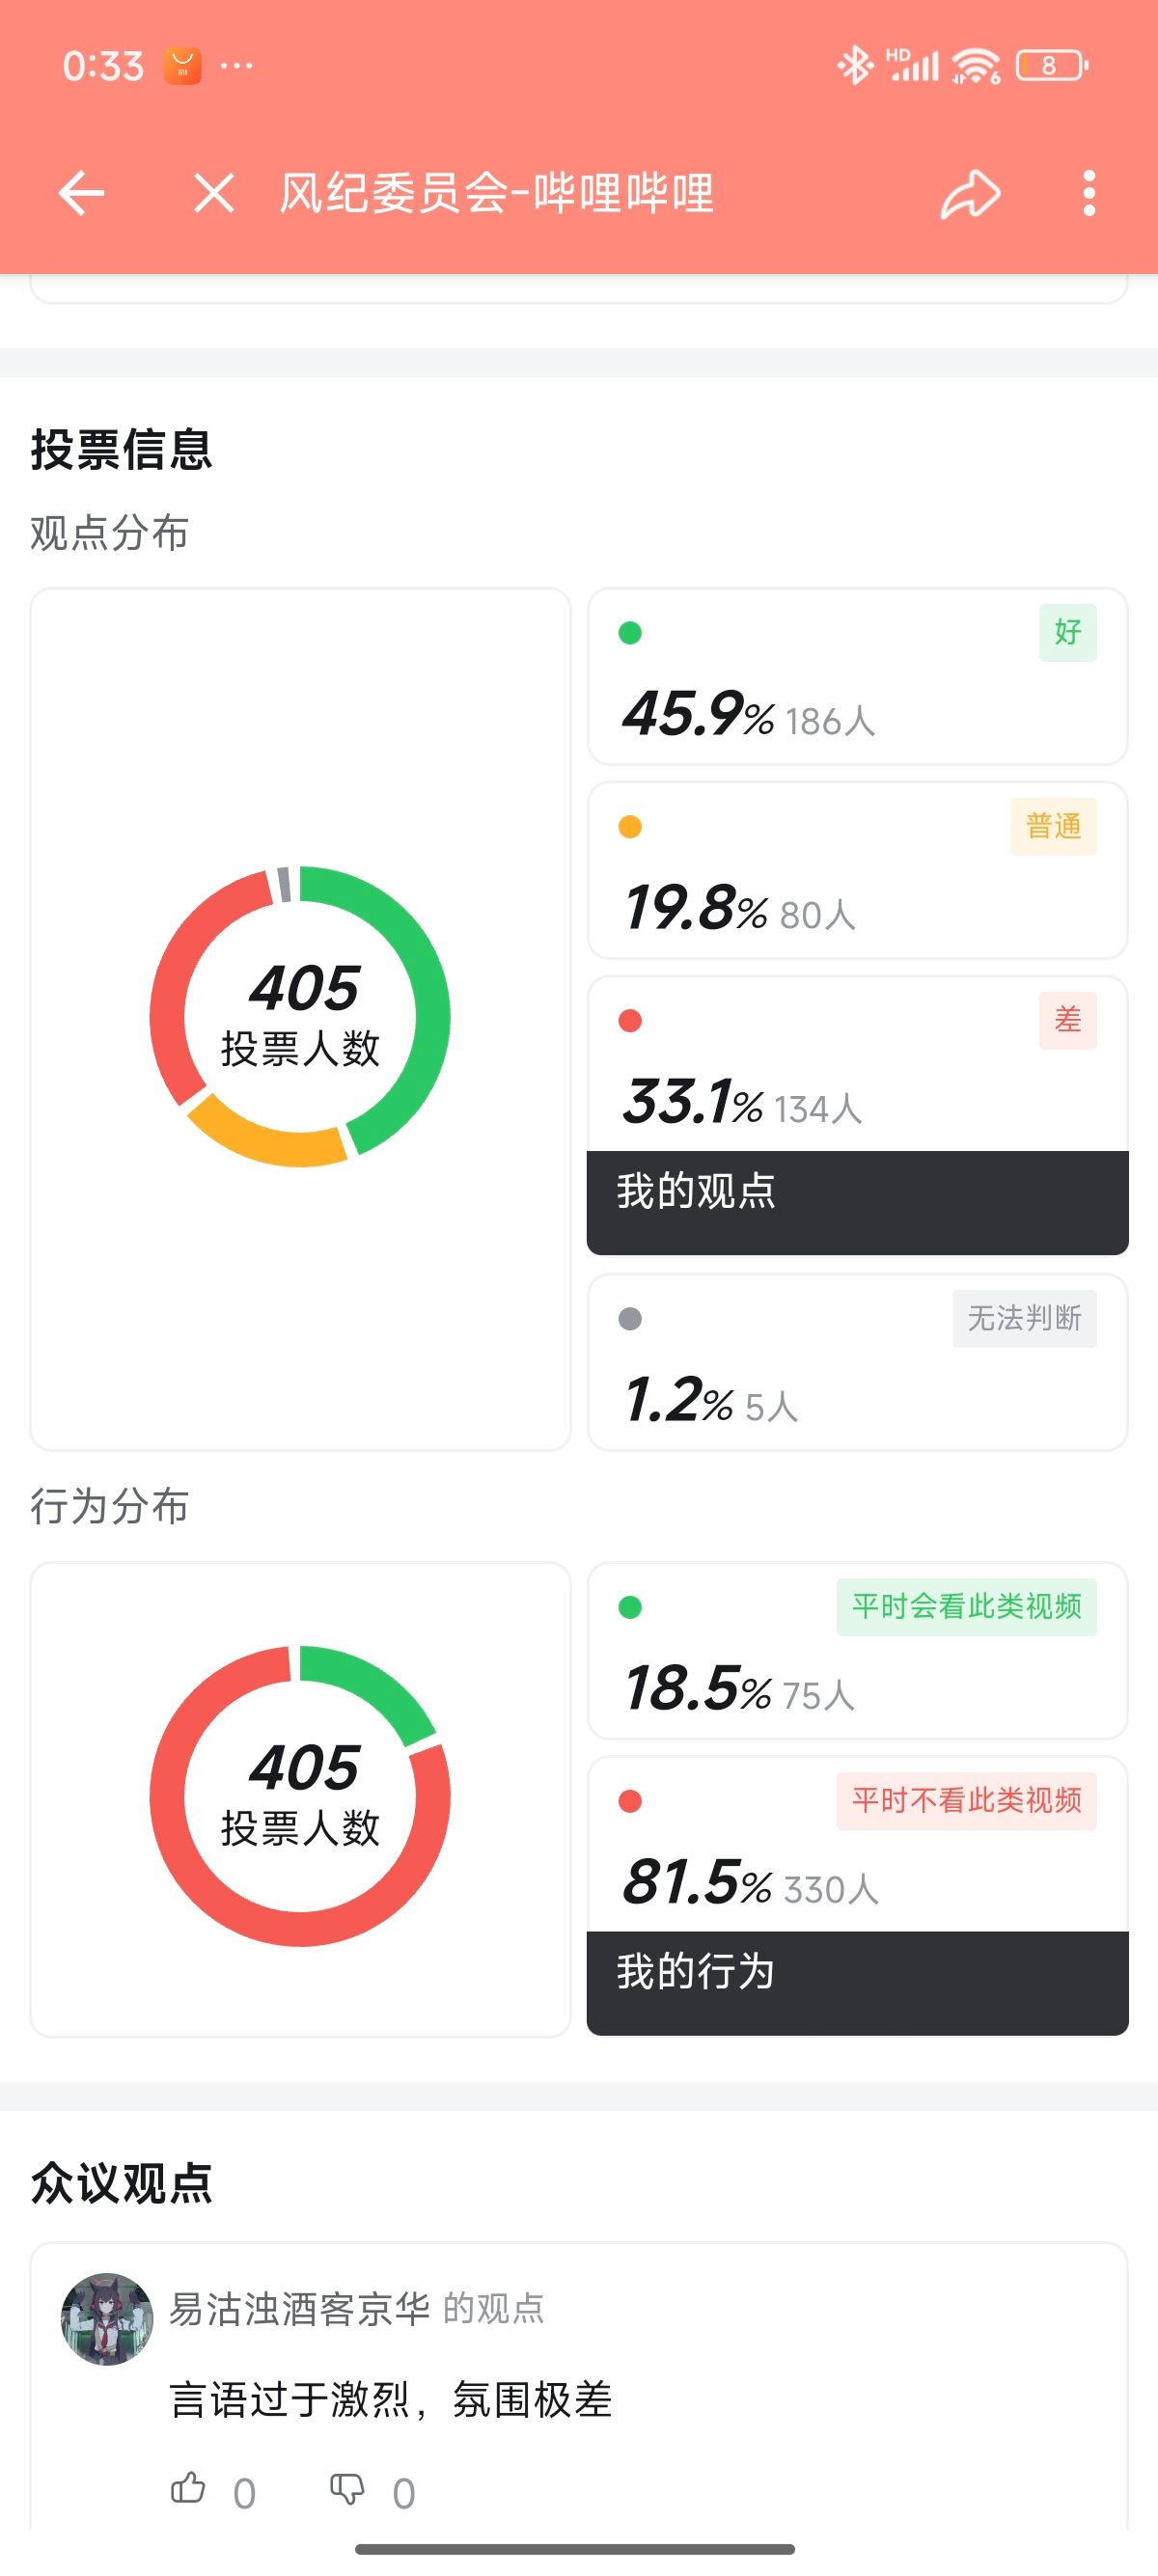This screenshot has height=2576, width=1158.
Task: Tap the 差 opinion card
Action: pyautogui.click(x=857, y=1066)
